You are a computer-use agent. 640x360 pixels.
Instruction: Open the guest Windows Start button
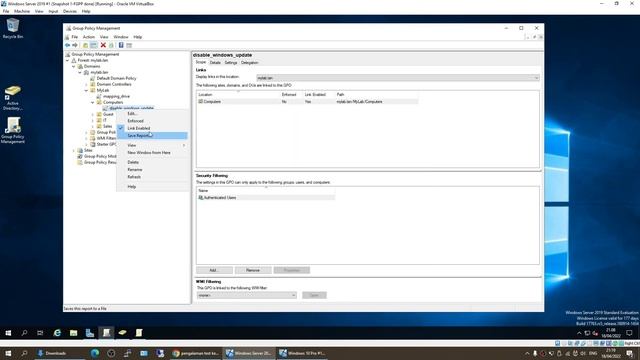8,333
